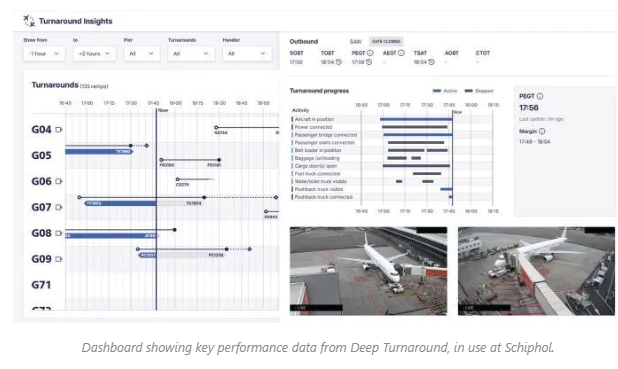Click the history clock icon beside TOBT 18:04

(x=339, y=62)
